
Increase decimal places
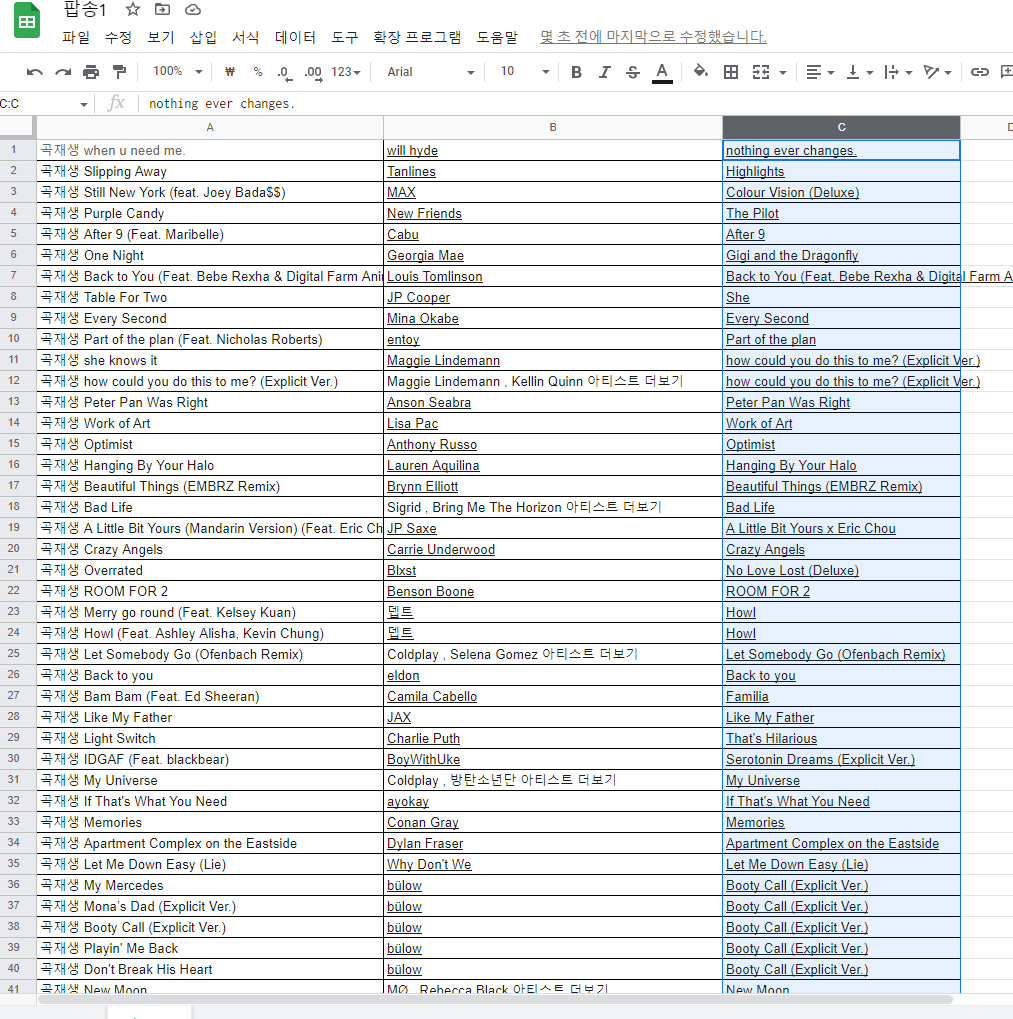coord(313,72)
